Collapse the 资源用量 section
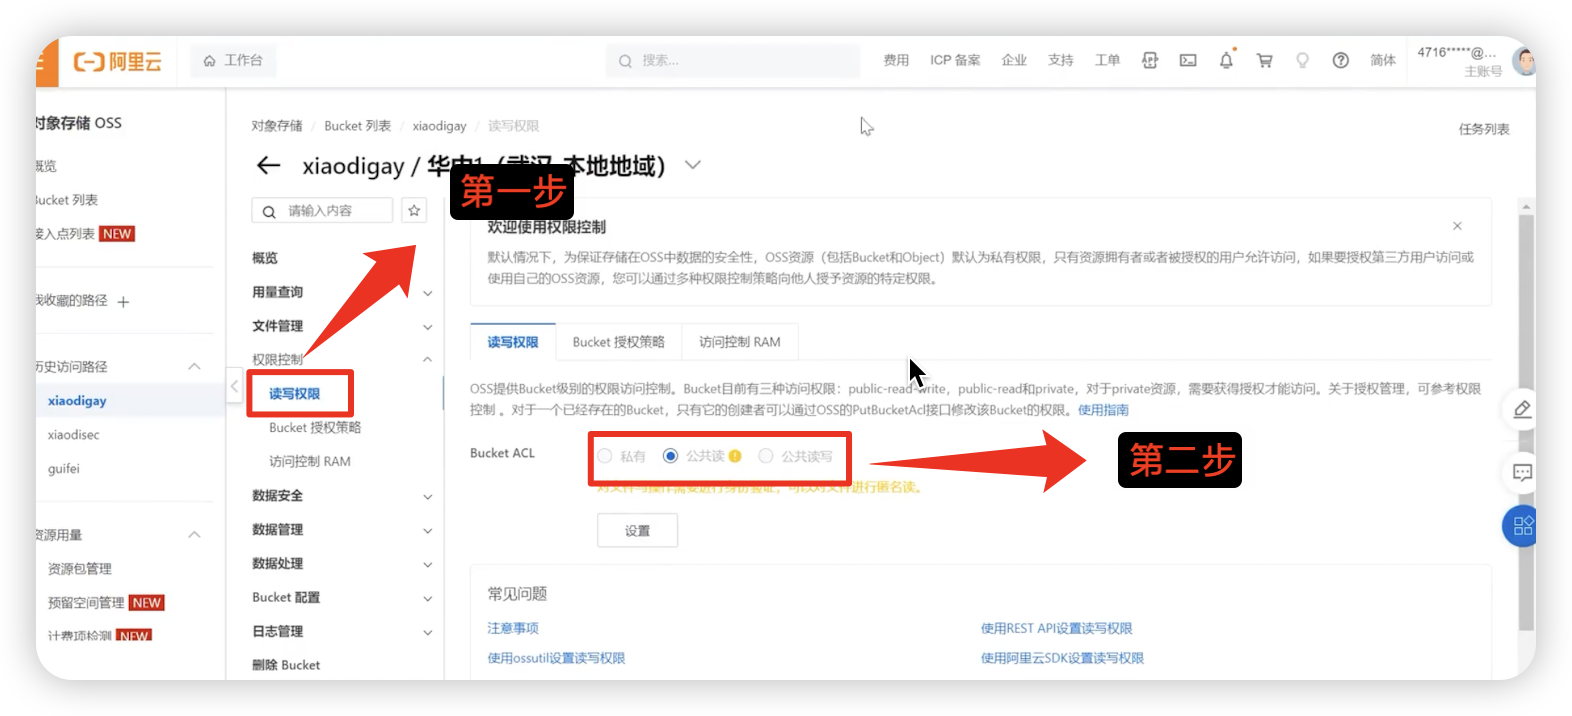This screenshot has height=716, width=1572. 194,535
